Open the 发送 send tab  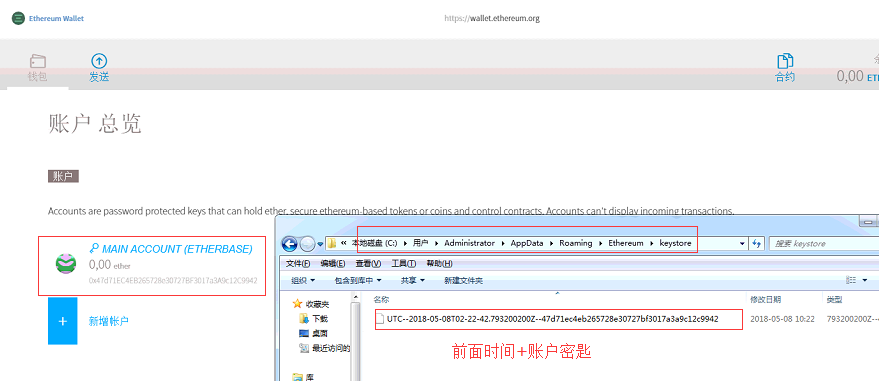point(99,68)
